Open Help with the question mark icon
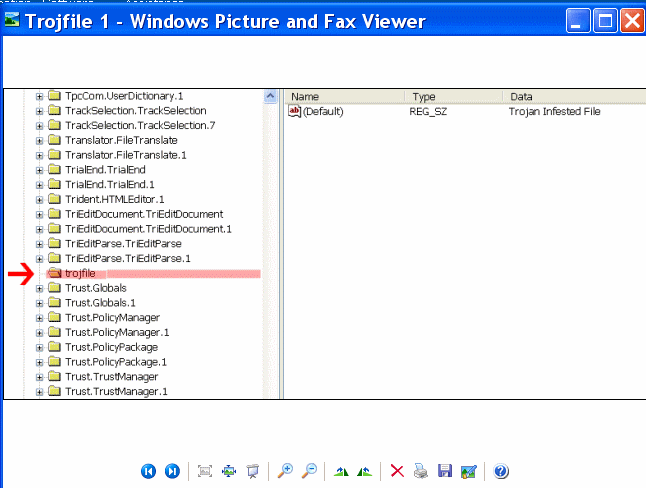 point(501,471)
